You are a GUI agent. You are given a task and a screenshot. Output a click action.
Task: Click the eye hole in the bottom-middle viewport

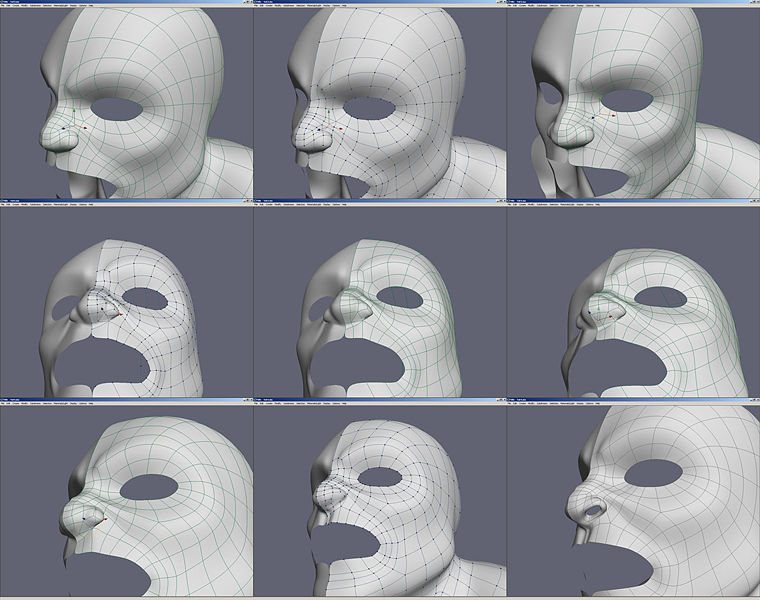point(380,476)
